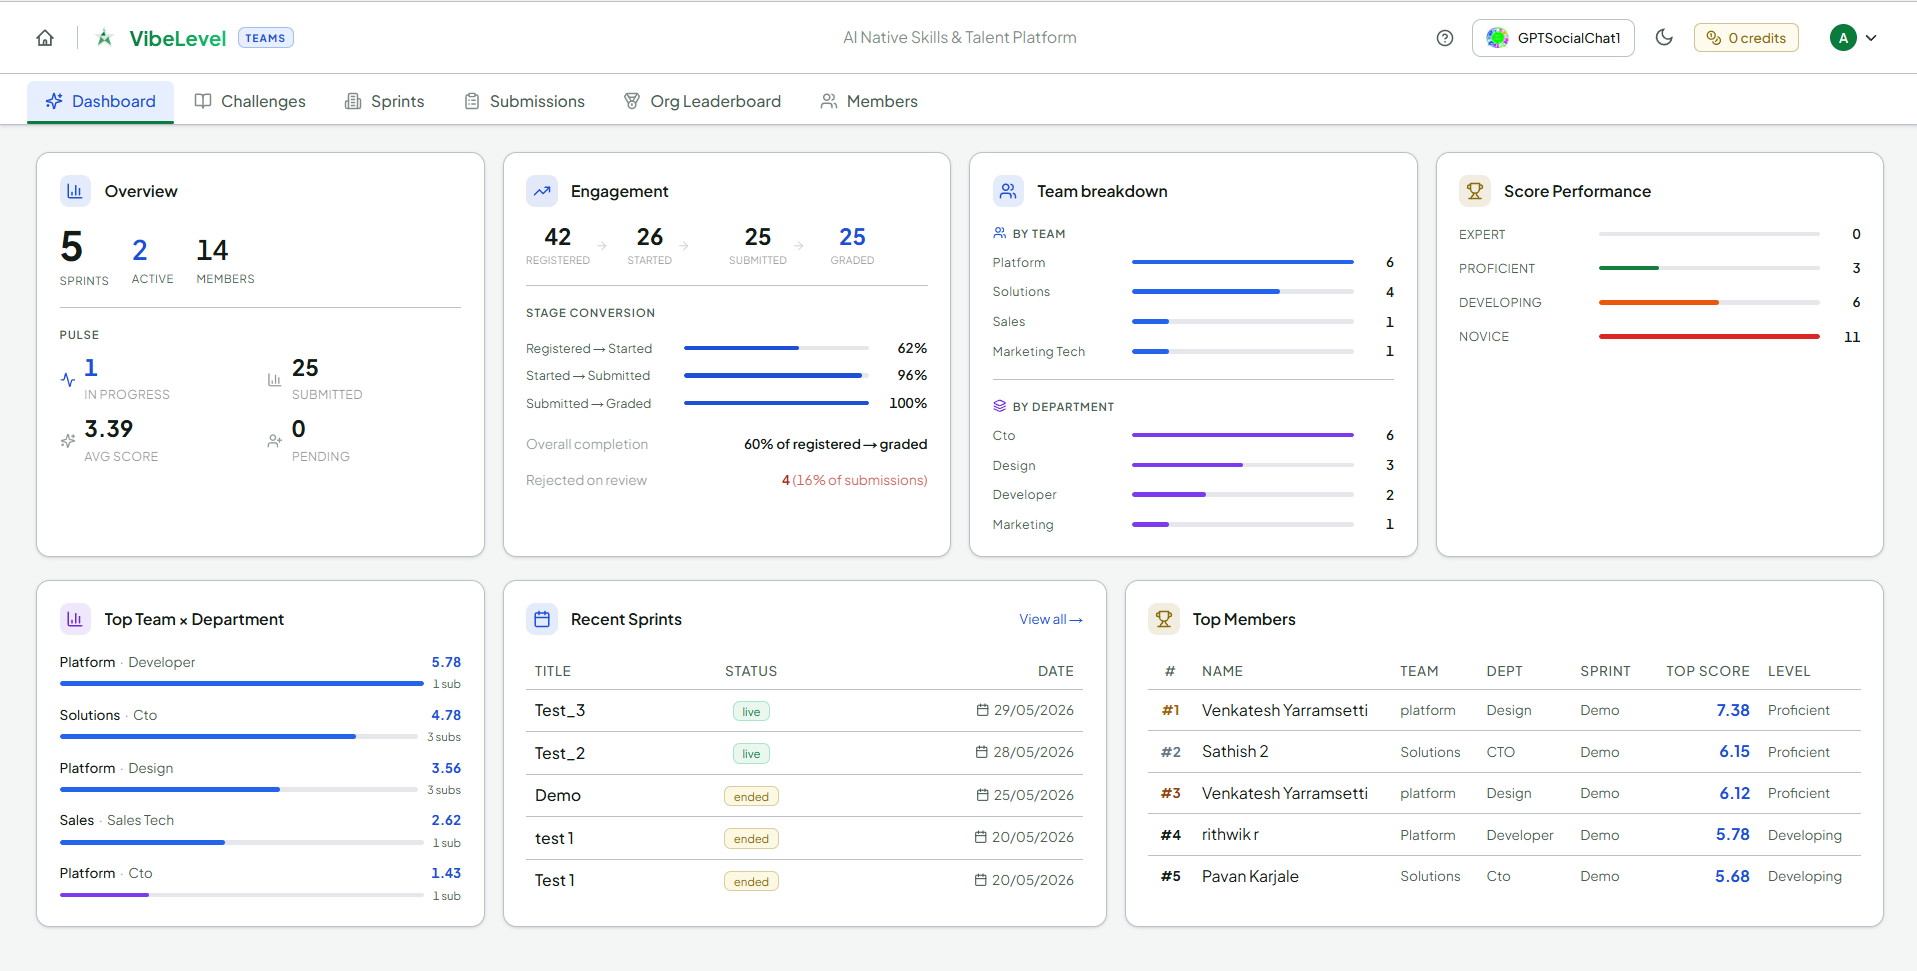
Task: Click the Engagement trend icon
Action: tap(542, 191)
